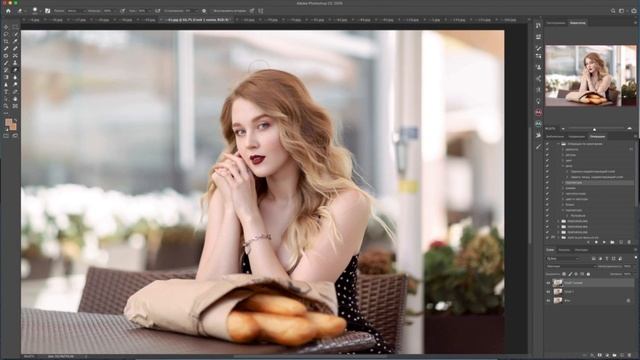Viewport: 640px width, 360px height.
Task: Change screen mode at toolbar bottom
Action: tap(15, 136)
